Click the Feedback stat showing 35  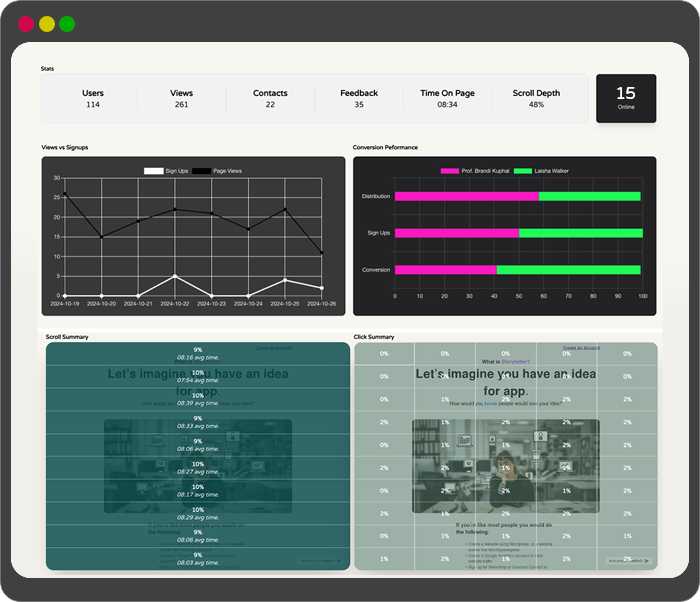[x=359, y=98]
